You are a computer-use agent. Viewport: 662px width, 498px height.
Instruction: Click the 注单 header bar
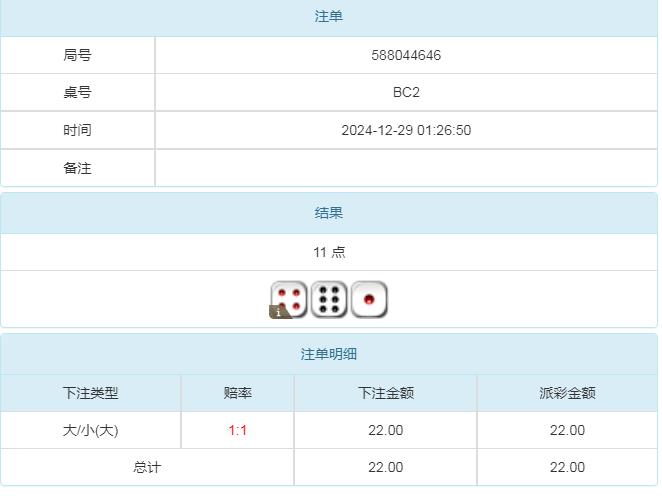329,17
